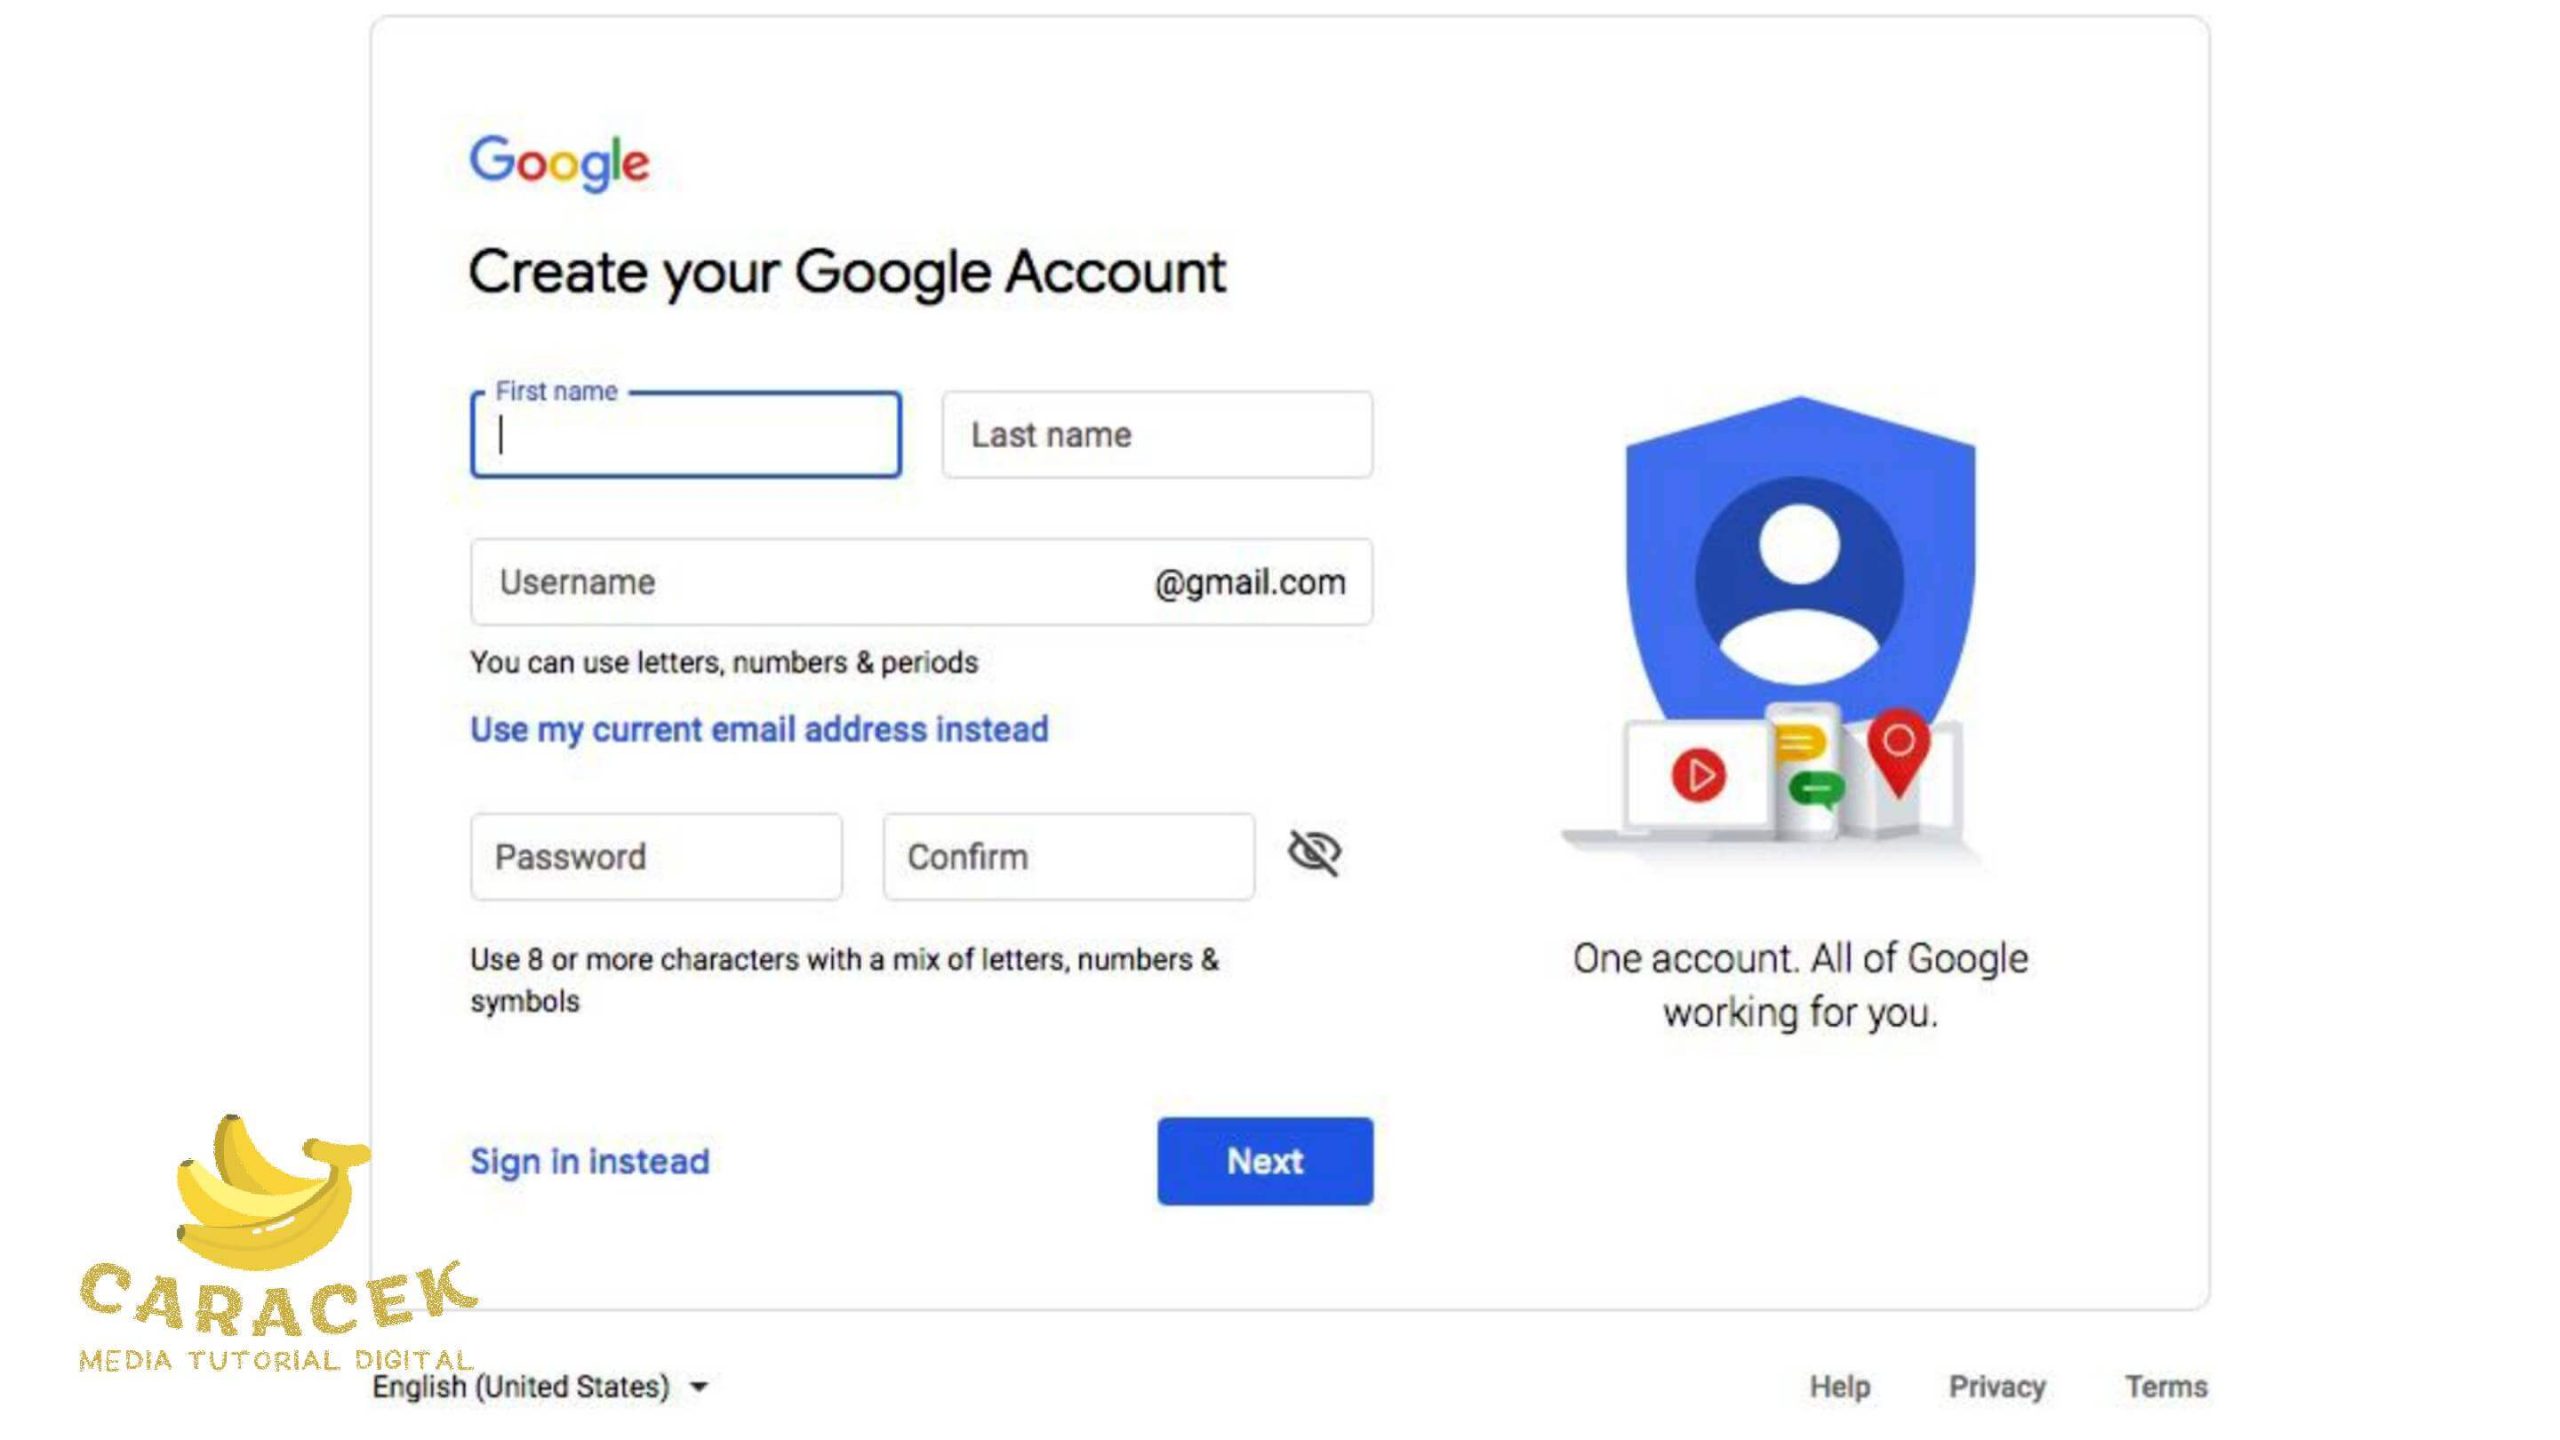Screen dimensions: 2560x1440
Task: Click Sign in instead link
Action: click(589, 1160)
